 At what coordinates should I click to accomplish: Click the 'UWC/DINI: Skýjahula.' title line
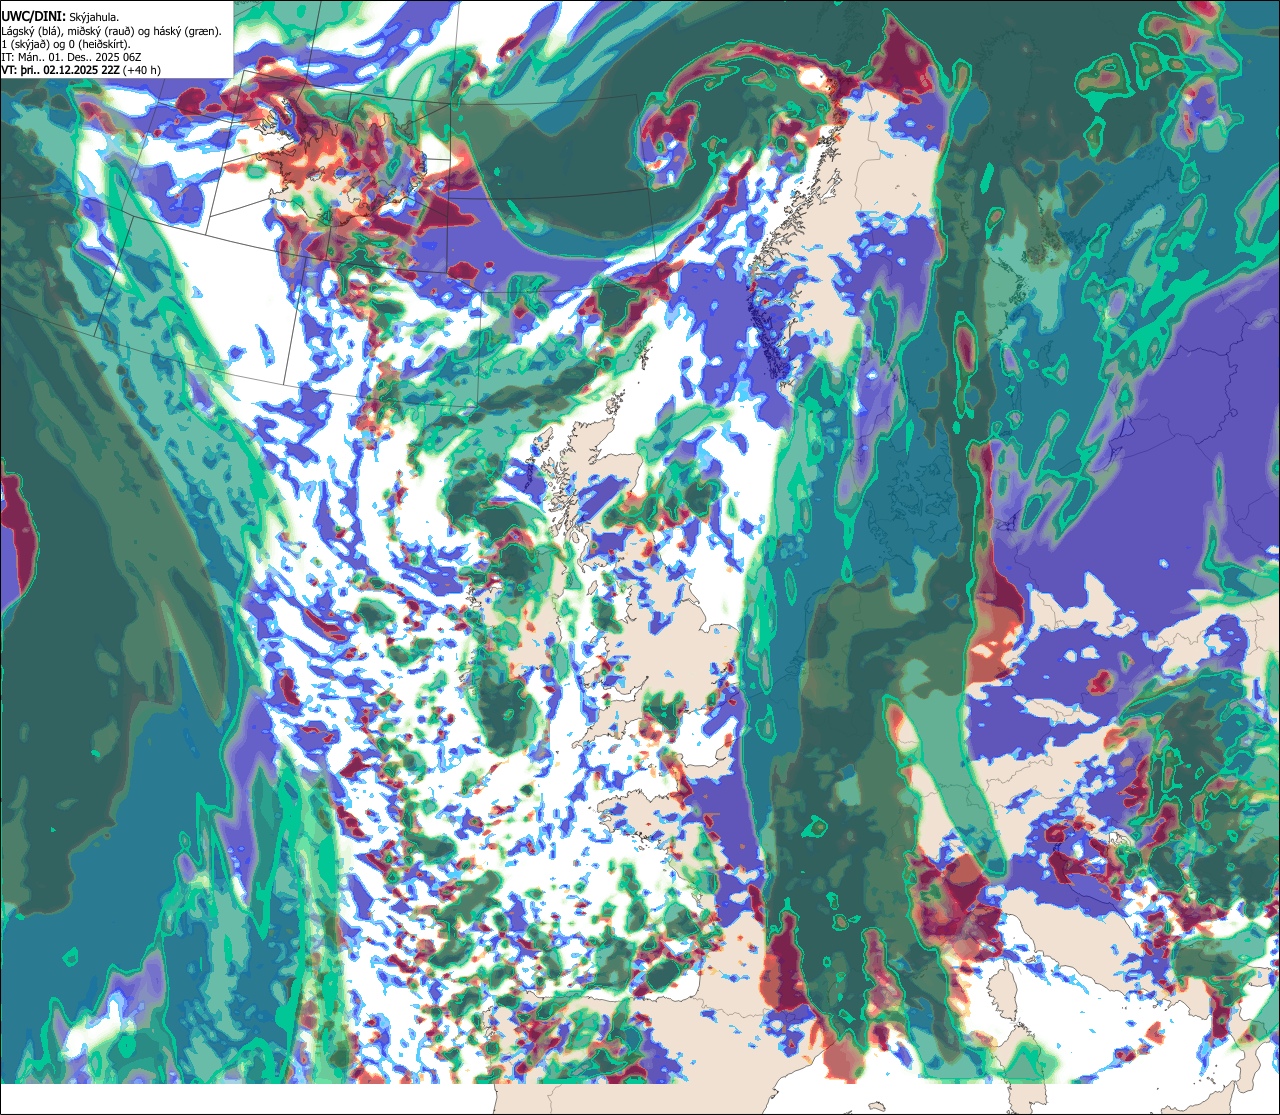coord(60,17)
